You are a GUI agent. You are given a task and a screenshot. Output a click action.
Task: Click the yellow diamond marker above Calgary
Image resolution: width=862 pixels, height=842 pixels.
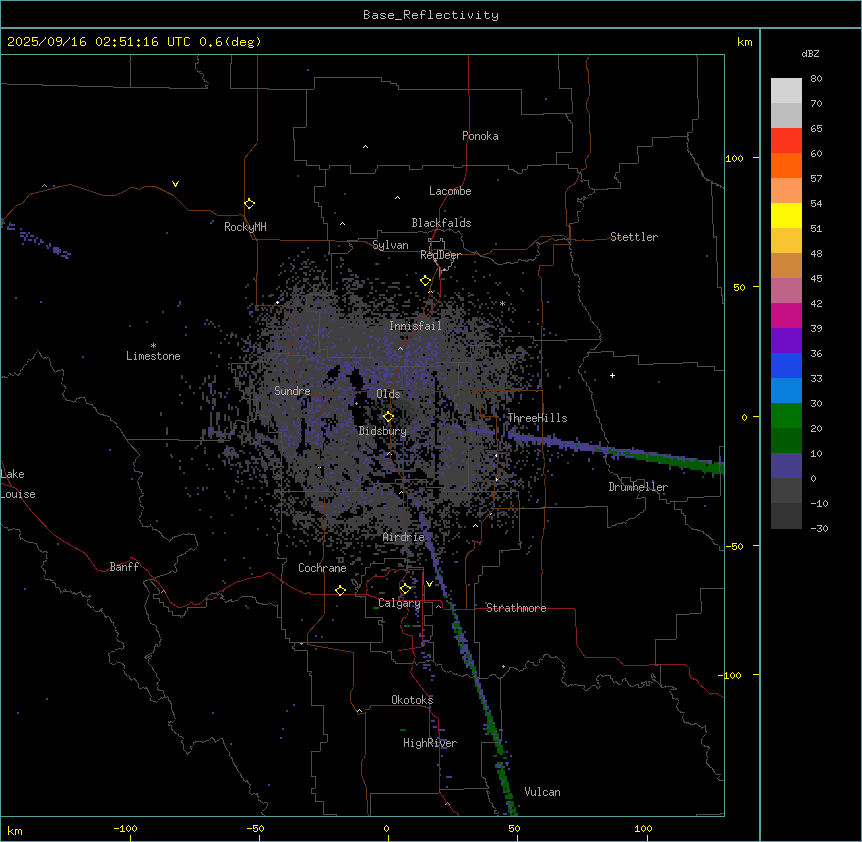pos(405,589)
